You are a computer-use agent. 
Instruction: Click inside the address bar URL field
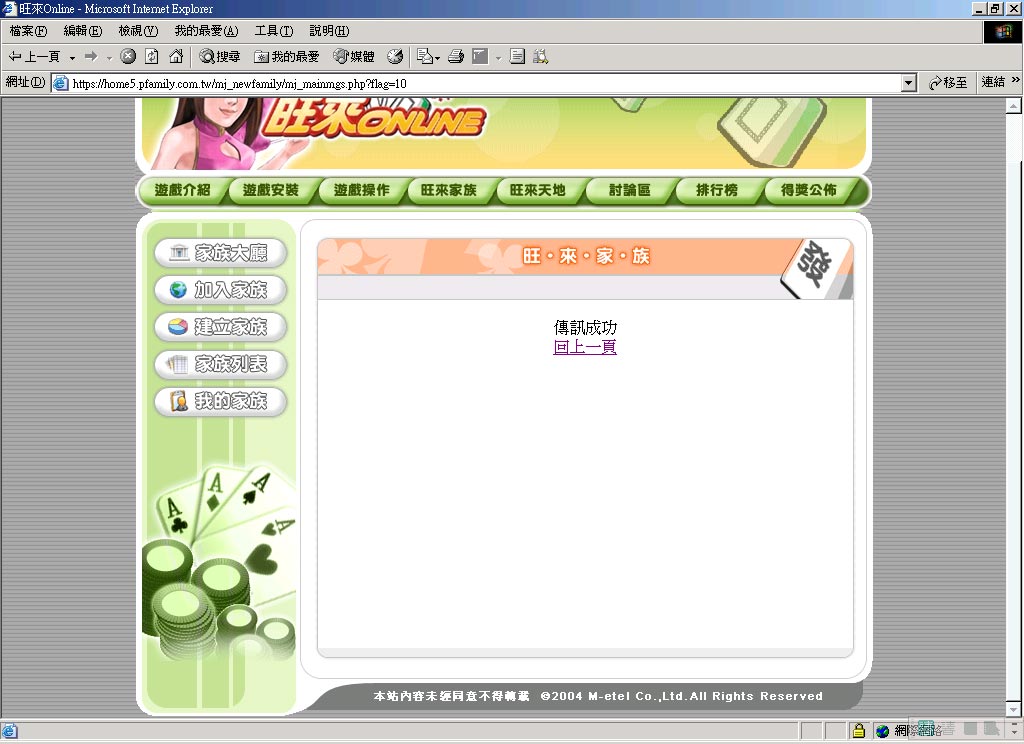click(x=480, y=83)
